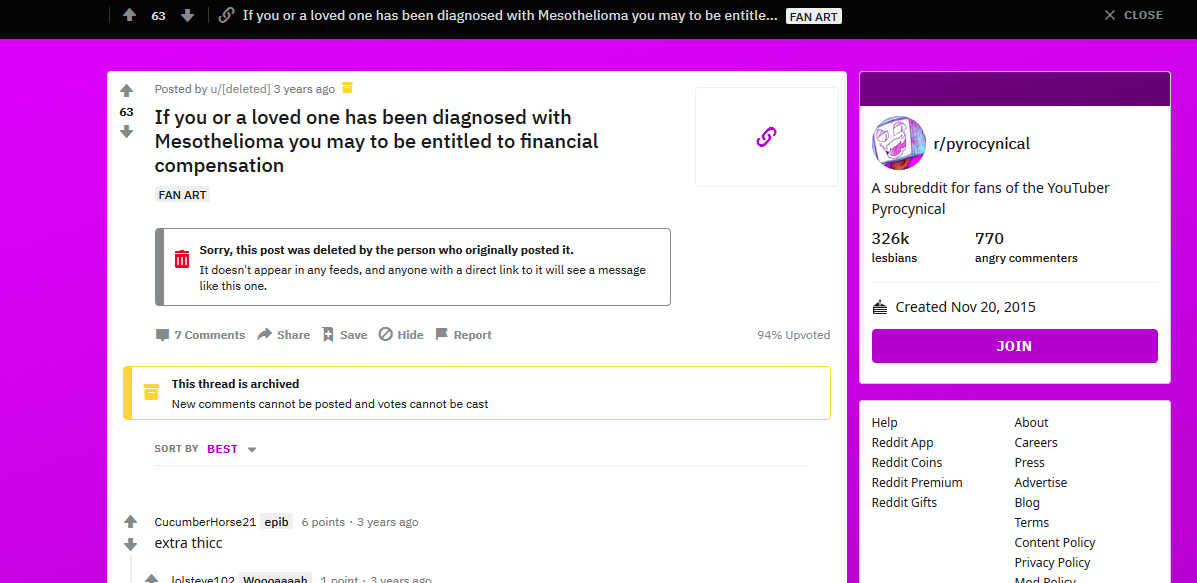
Task: Click the yellow archived icon next to post date
Action: (347, 88)
